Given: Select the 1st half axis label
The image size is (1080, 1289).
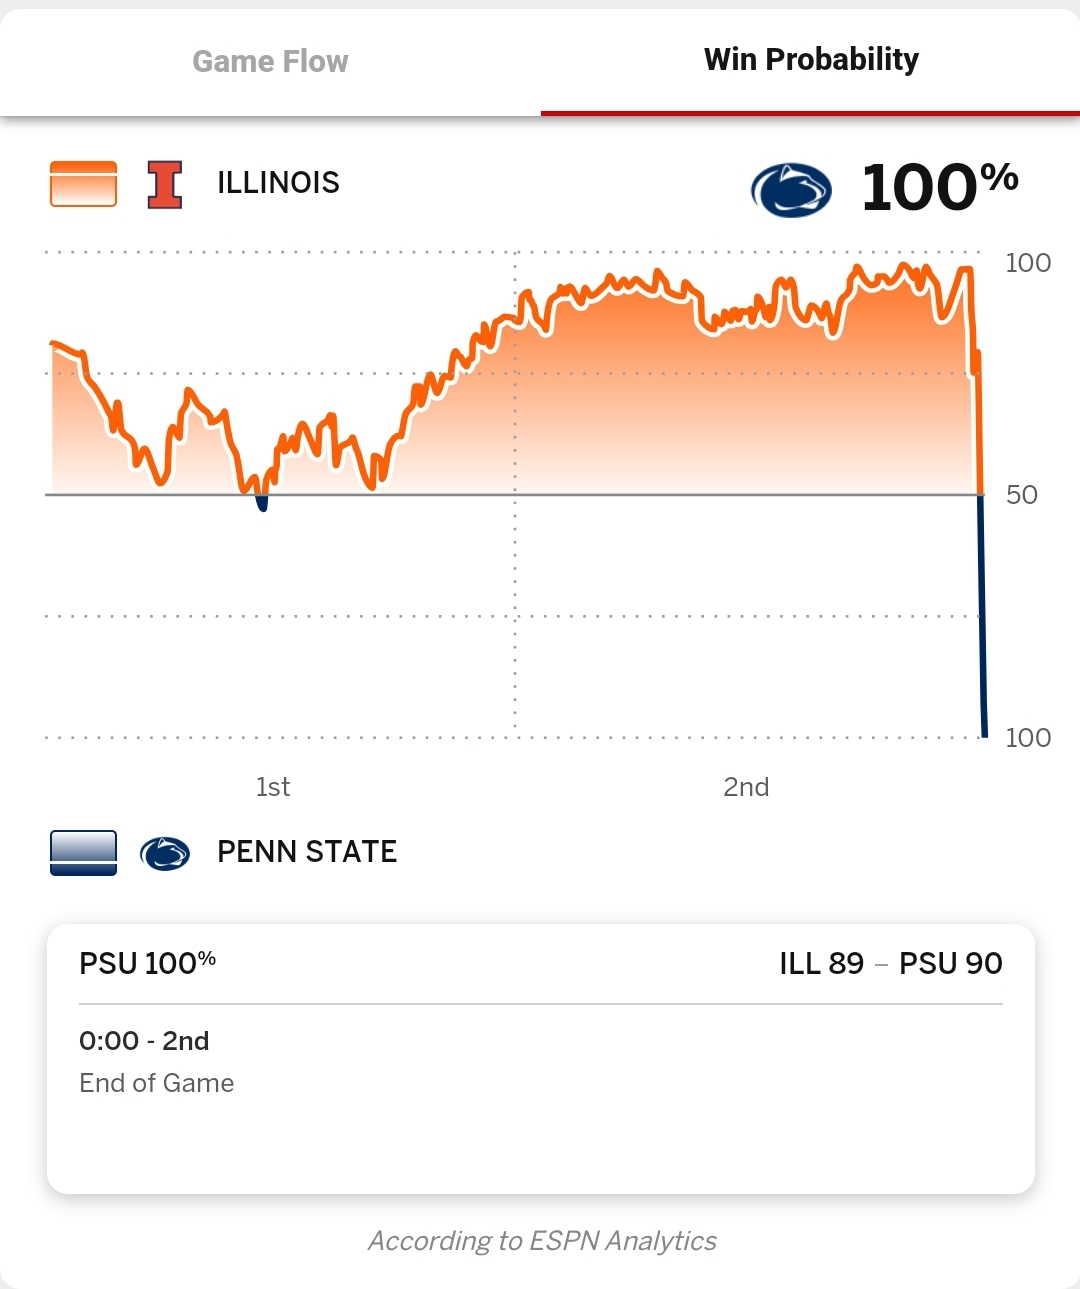Looking at the screenshot, I should click(x=273, y=787).
